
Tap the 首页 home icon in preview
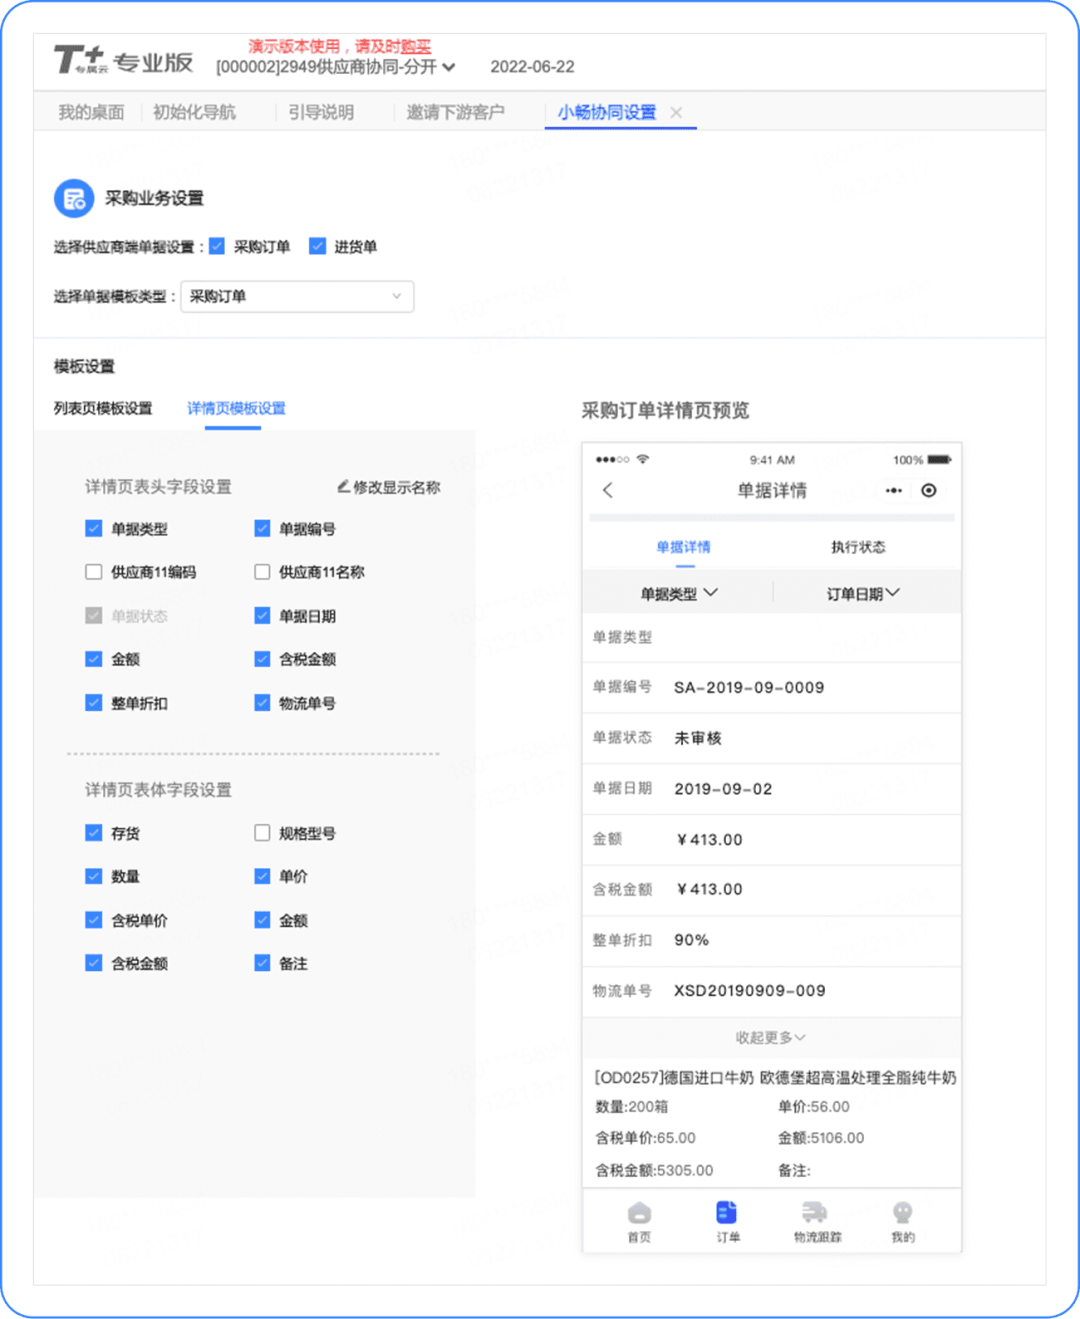(x=639, y=1213)
